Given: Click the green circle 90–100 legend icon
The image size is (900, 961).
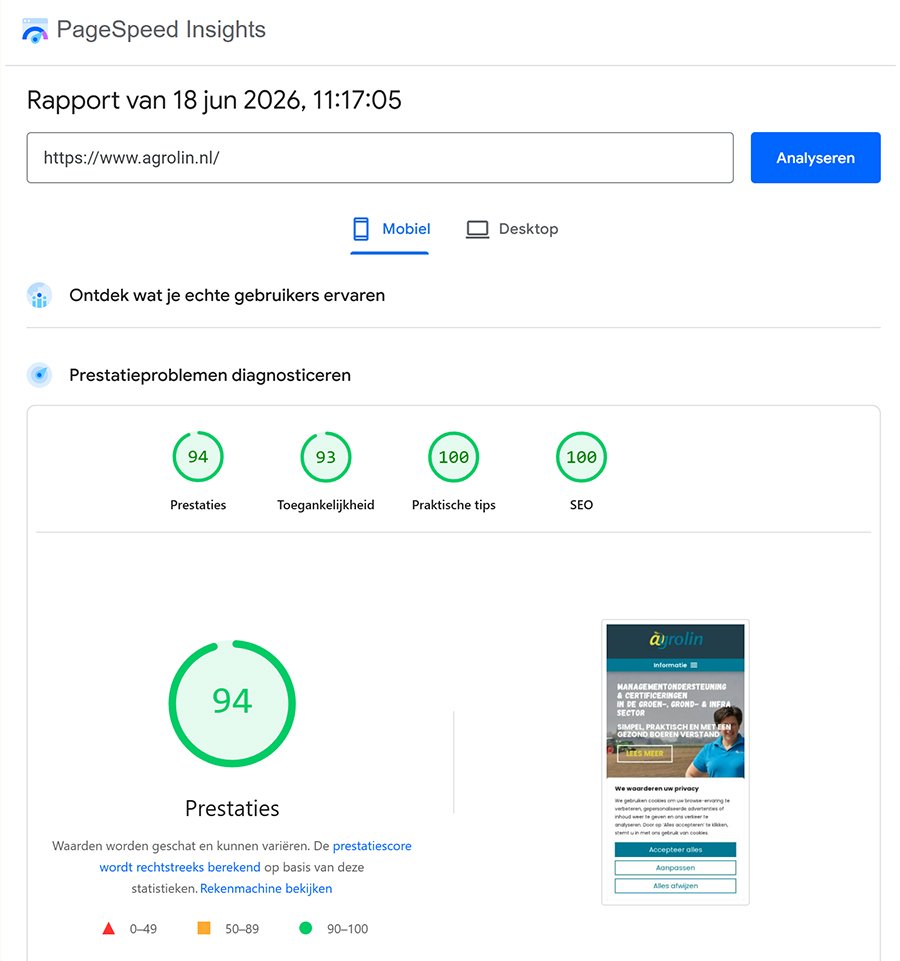Looking at the screenshot, I should [305, 928].
